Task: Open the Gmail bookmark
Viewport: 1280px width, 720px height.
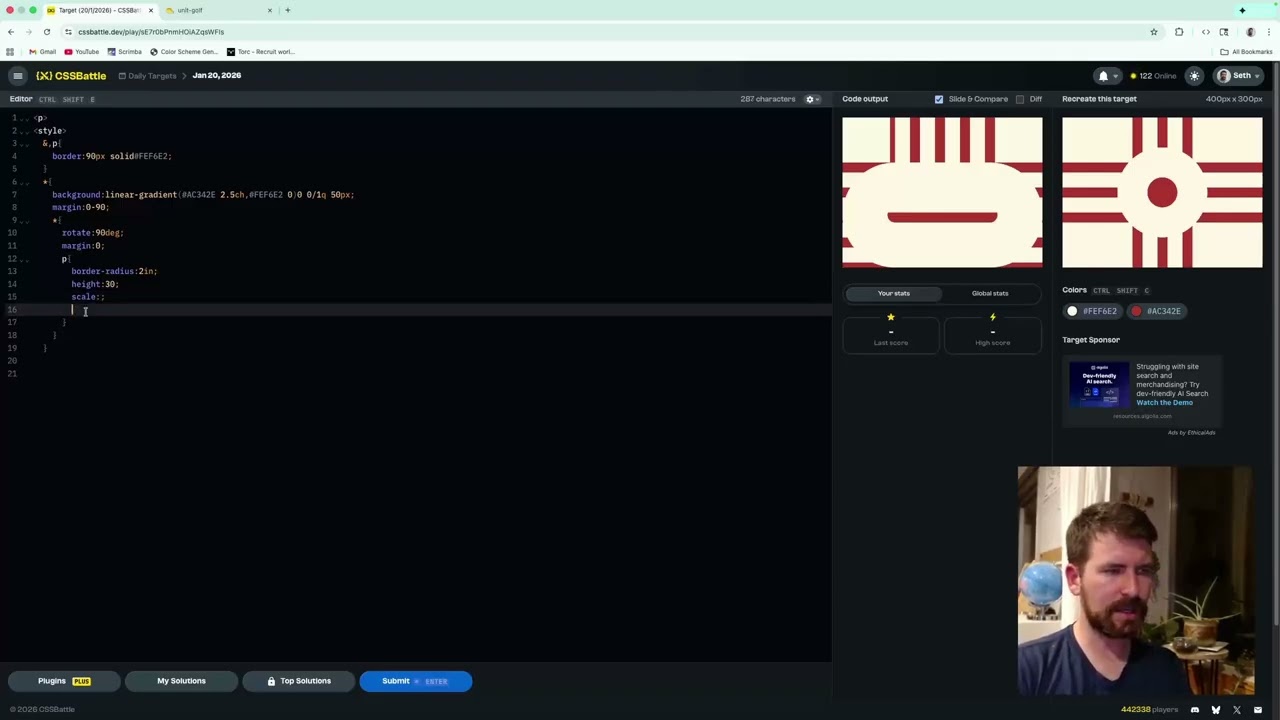Action: pos(42,52)
